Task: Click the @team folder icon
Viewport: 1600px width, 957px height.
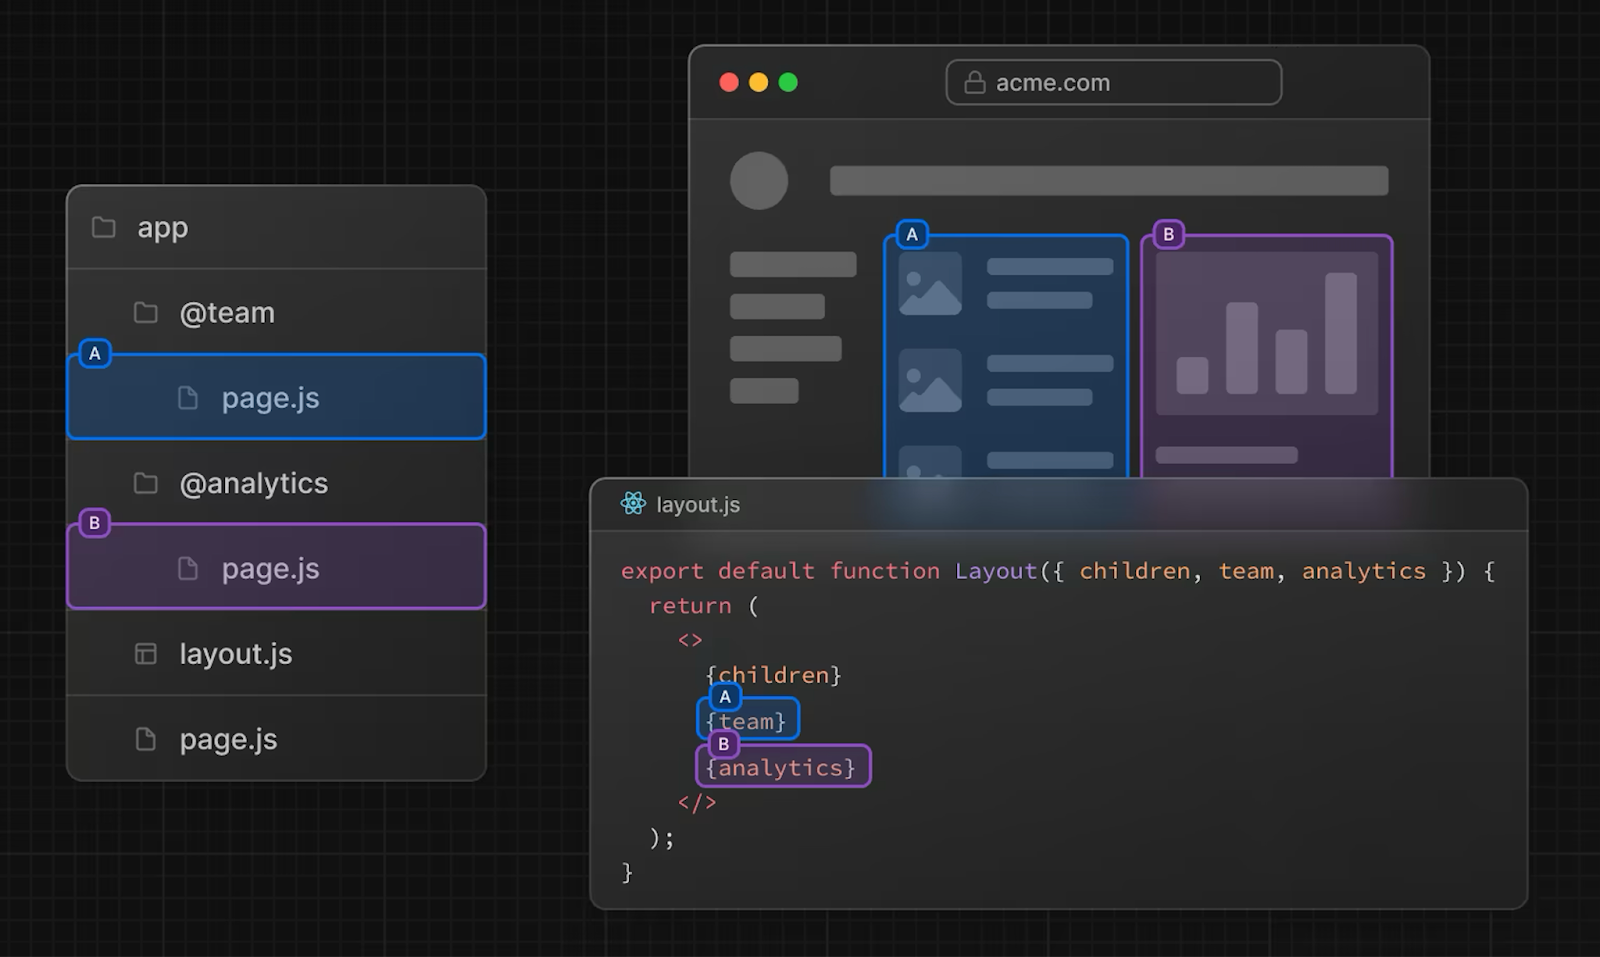Action: click(x=146, y=313)
